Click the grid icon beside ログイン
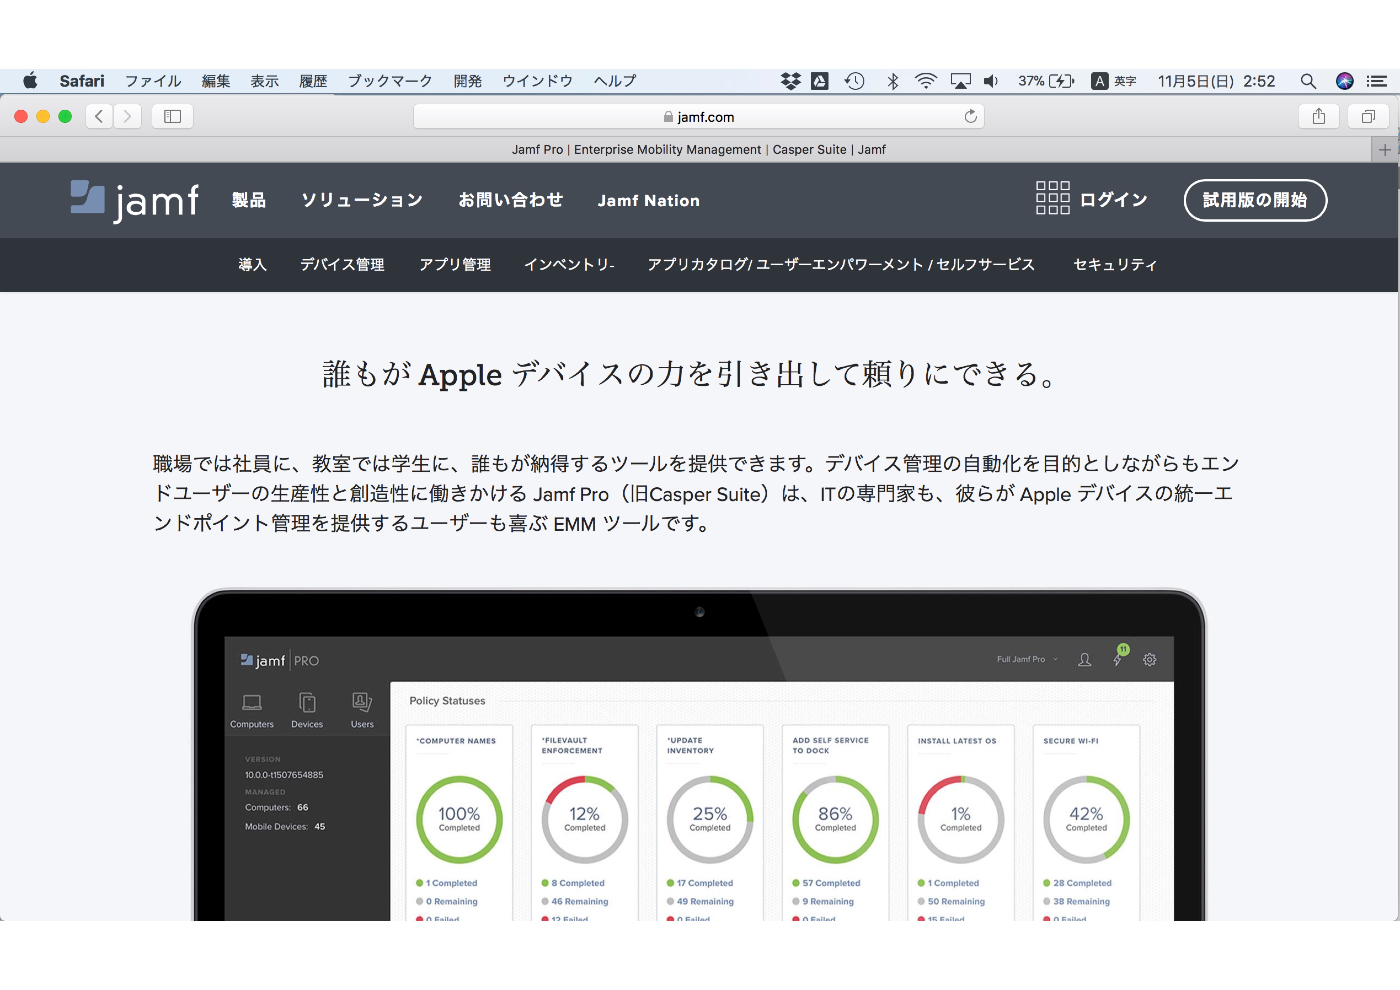 click(x=1053, y=198)
